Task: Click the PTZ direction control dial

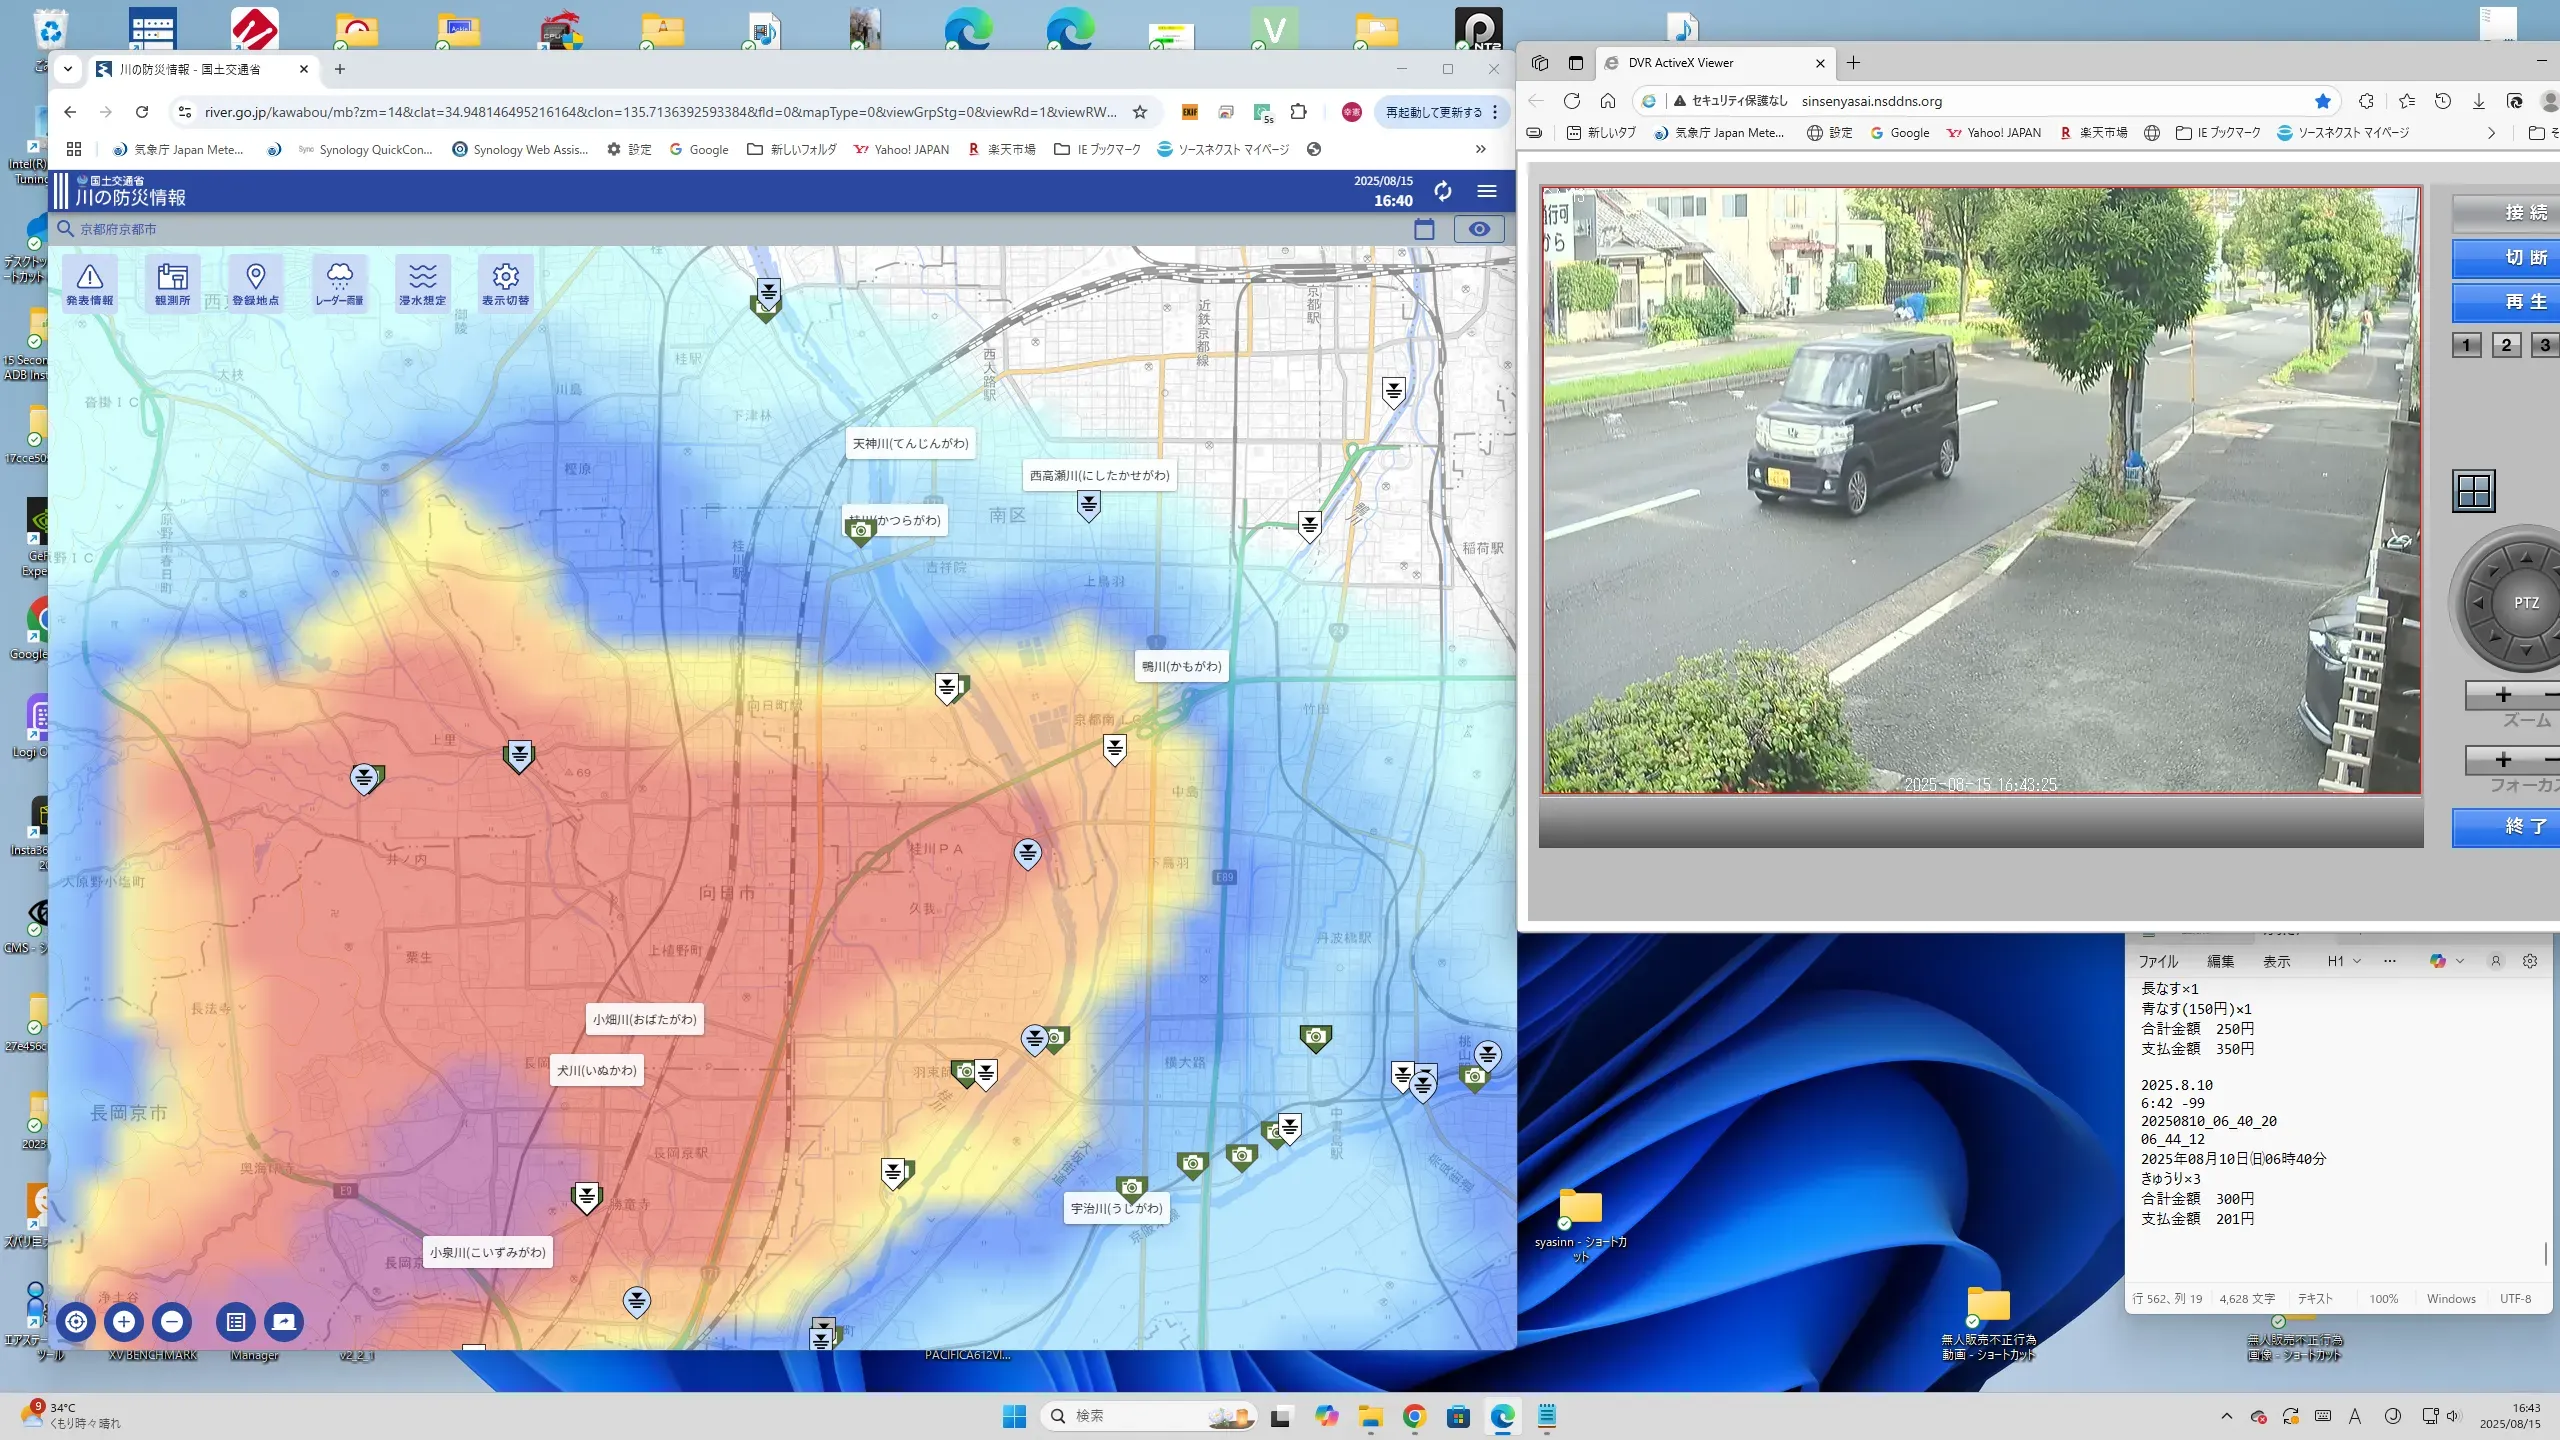Action: (2526, 603)
